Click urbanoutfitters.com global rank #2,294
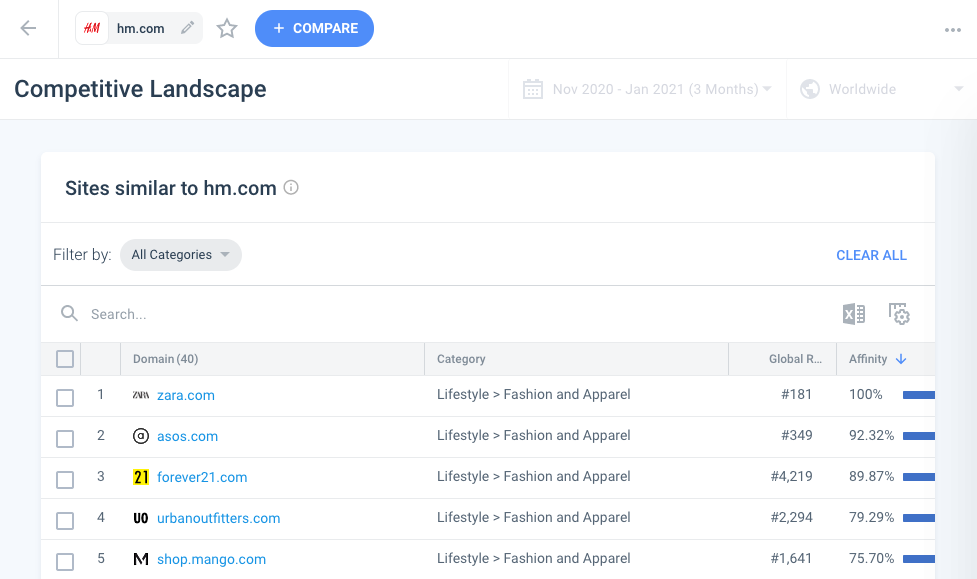Image resolution: width=977 pixels, height=579 pixels. (x=791, y=517)
